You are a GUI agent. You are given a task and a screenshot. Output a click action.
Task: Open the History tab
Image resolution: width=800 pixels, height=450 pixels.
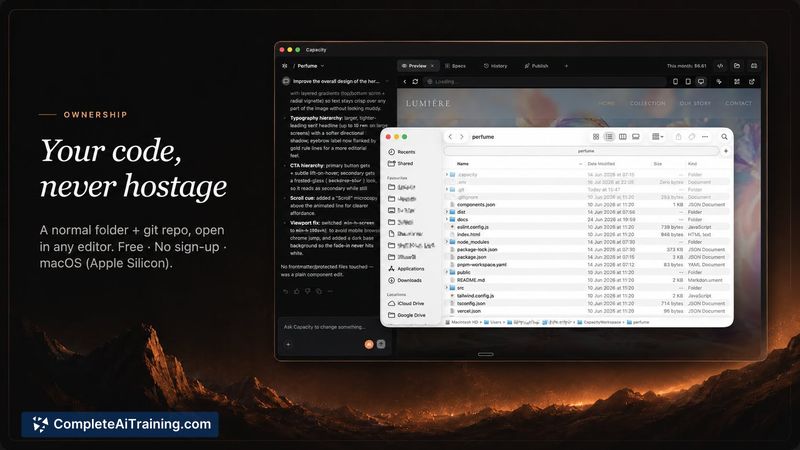click(x=495, y=66)
